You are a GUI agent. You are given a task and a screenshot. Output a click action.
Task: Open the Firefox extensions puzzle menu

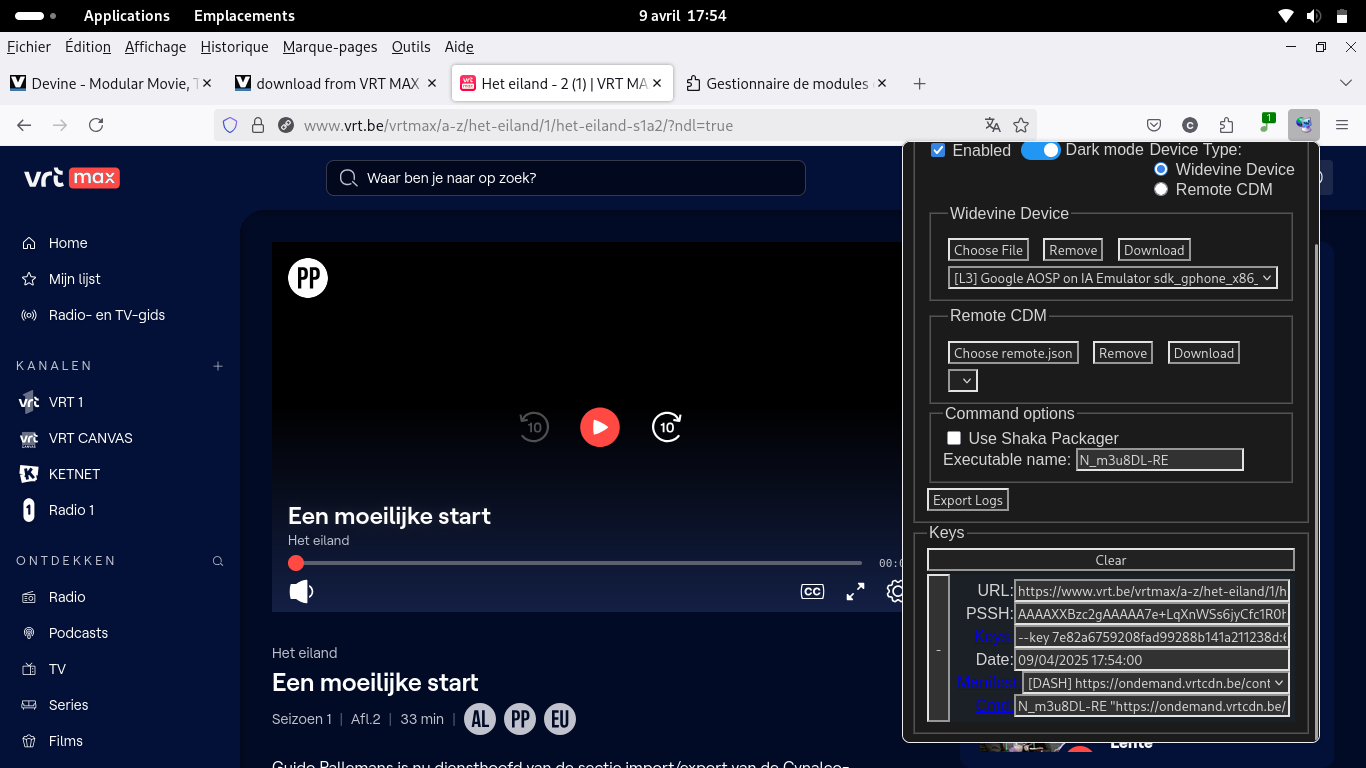[x=1227, y=125]
